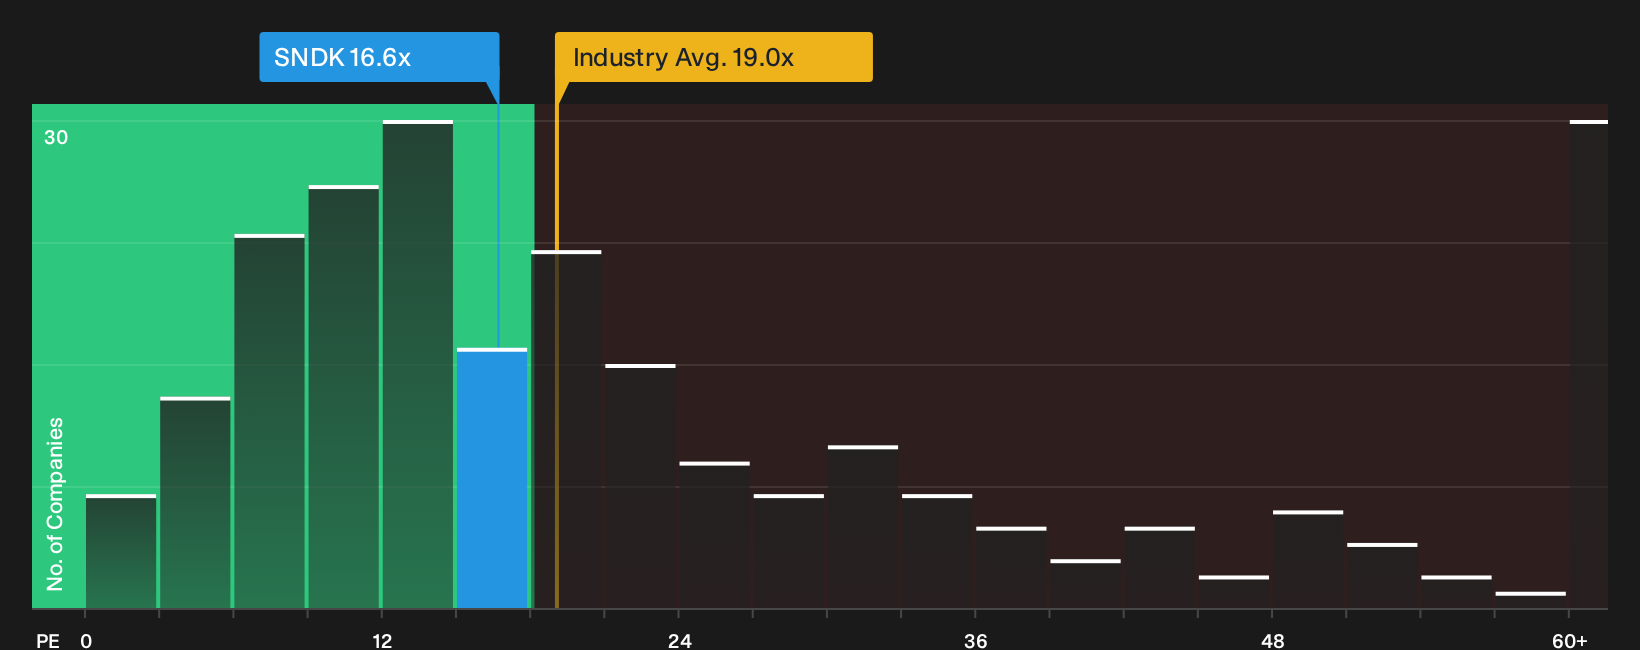Click the axis label '12'
Viewport: 1640px width, 650px height.
click(x=382, y=641)
